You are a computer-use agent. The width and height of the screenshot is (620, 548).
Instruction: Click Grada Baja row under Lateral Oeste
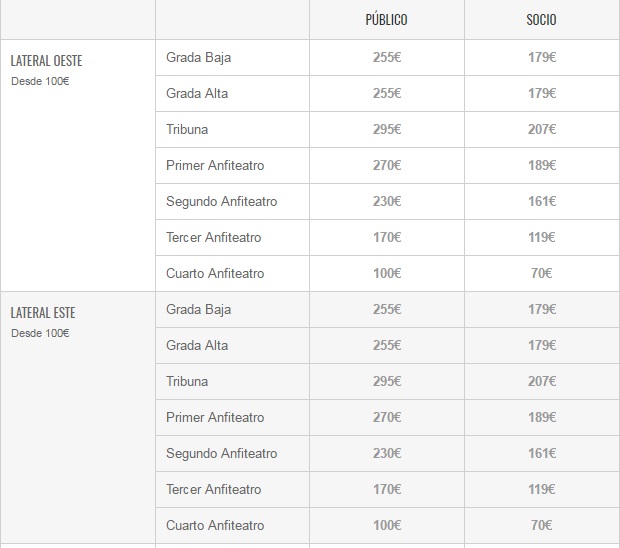(198, 57)
